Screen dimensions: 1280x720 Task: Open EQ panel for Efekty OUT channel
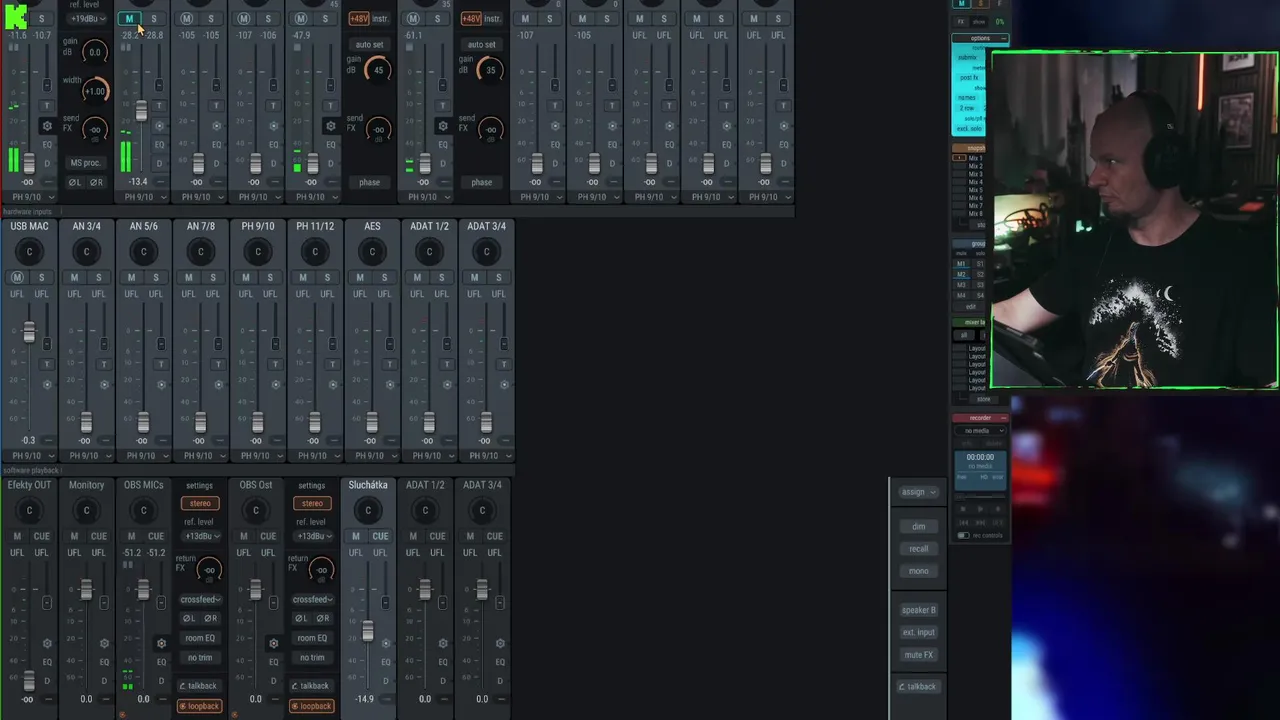(47, 662)
